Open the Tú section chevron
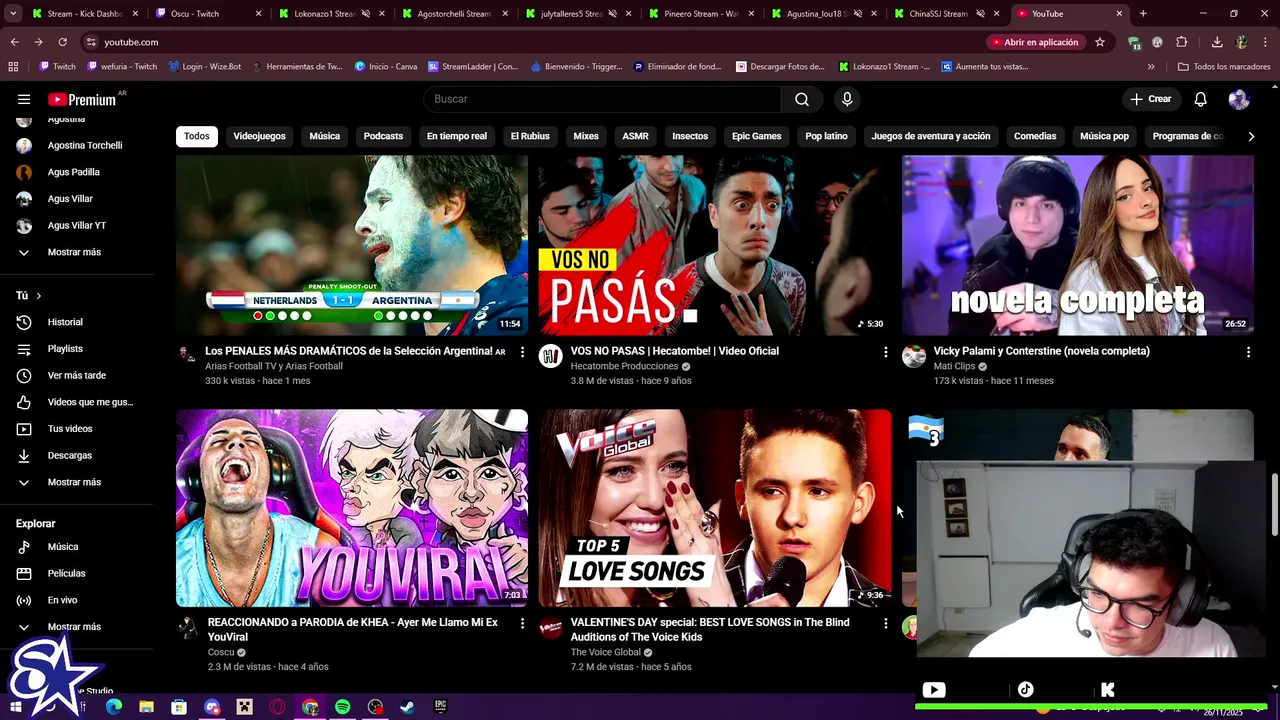 pyautogui.click(x=39, y=296)
